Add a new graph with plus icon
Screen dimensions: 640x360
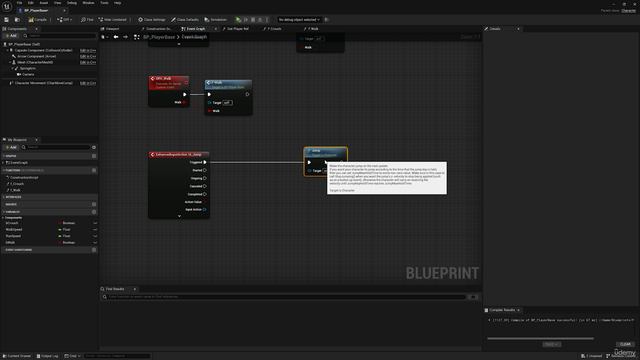pos(94,156)
